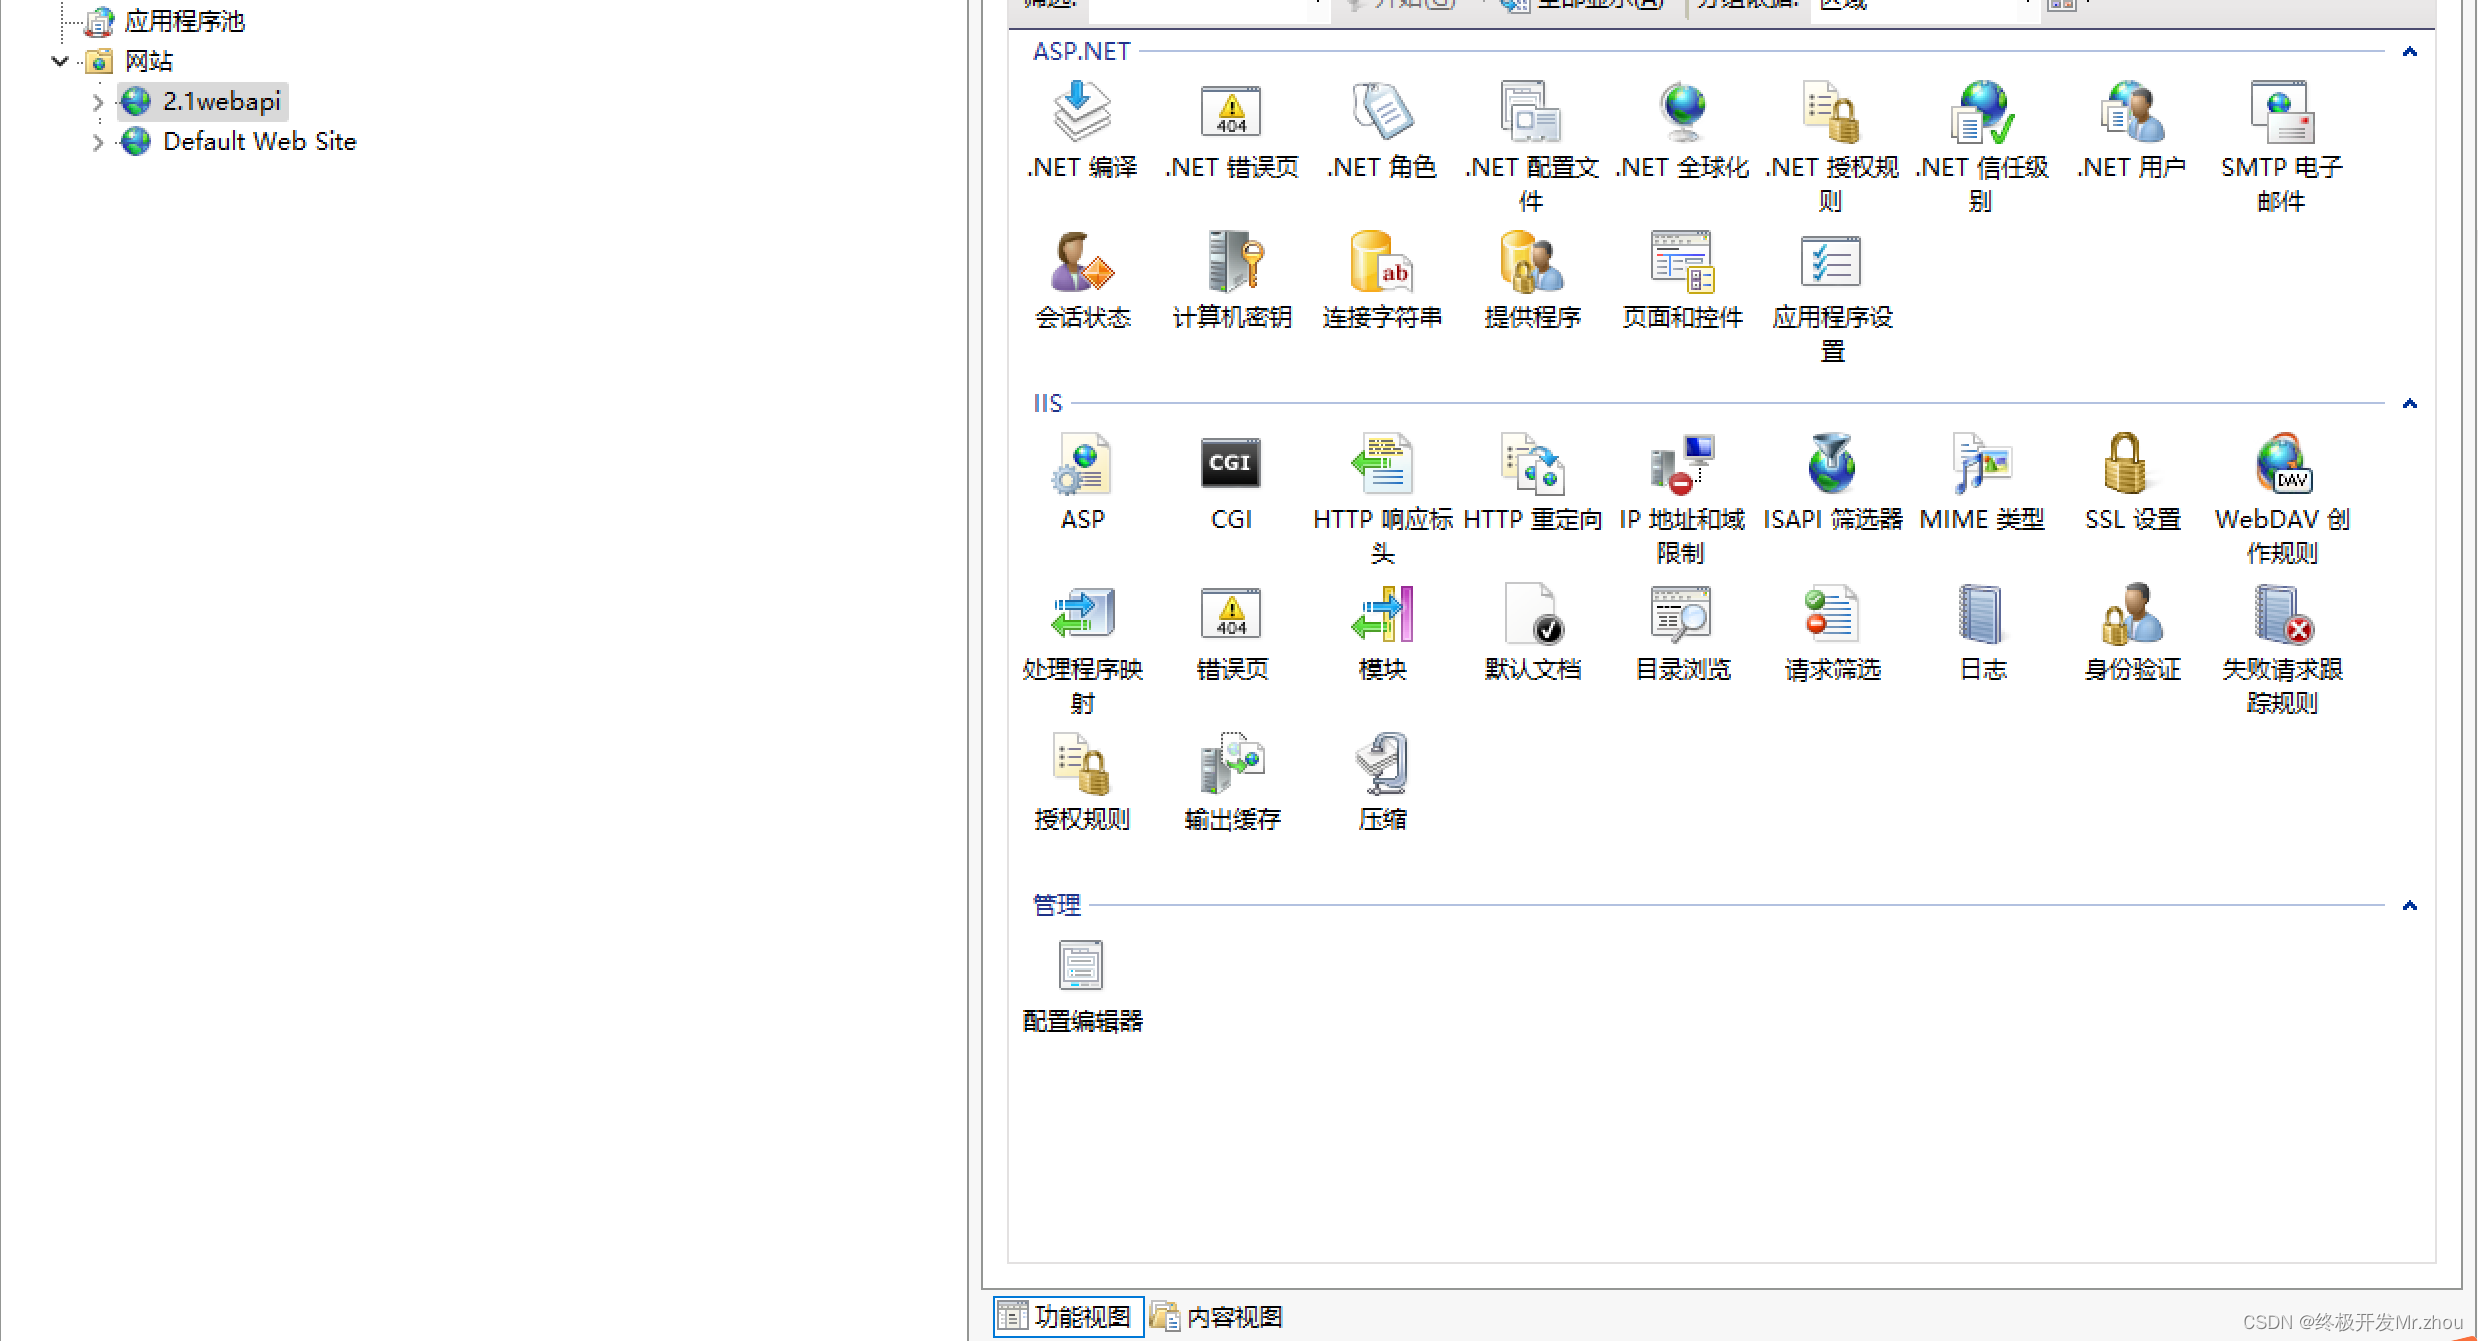Open the .NET 用户 feature icon
2478x1341 pixels.
coord(2132,112)
